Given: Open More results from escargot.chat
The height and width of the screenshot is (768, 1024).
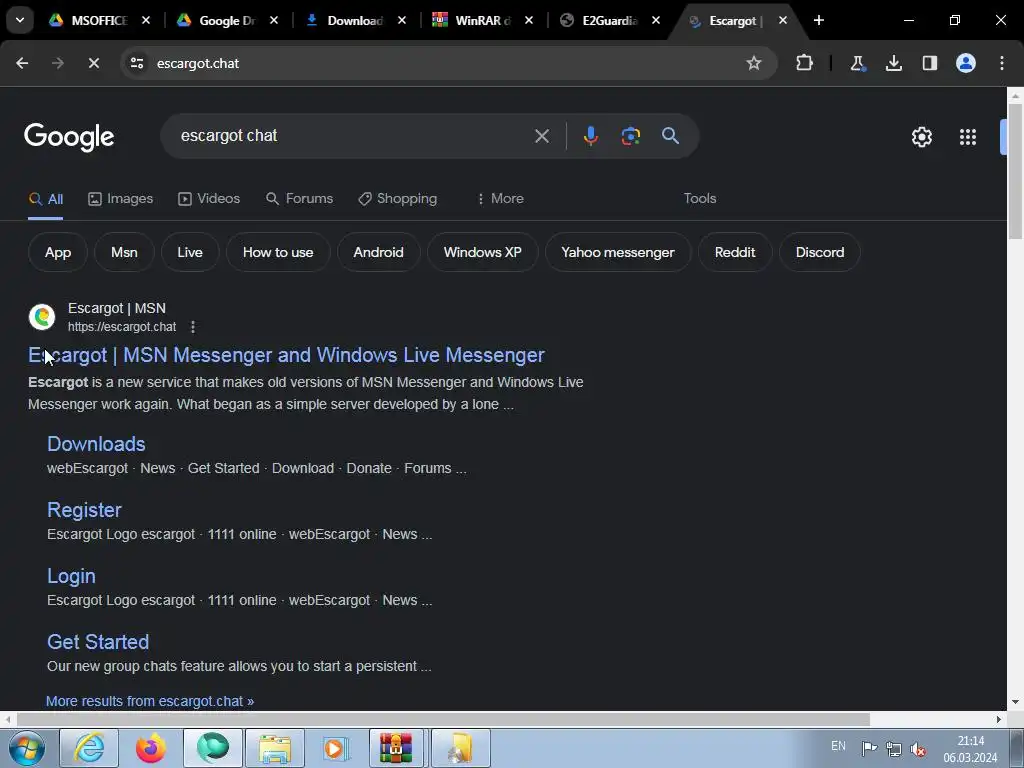Looking at the screenshot, I should 150,701.
